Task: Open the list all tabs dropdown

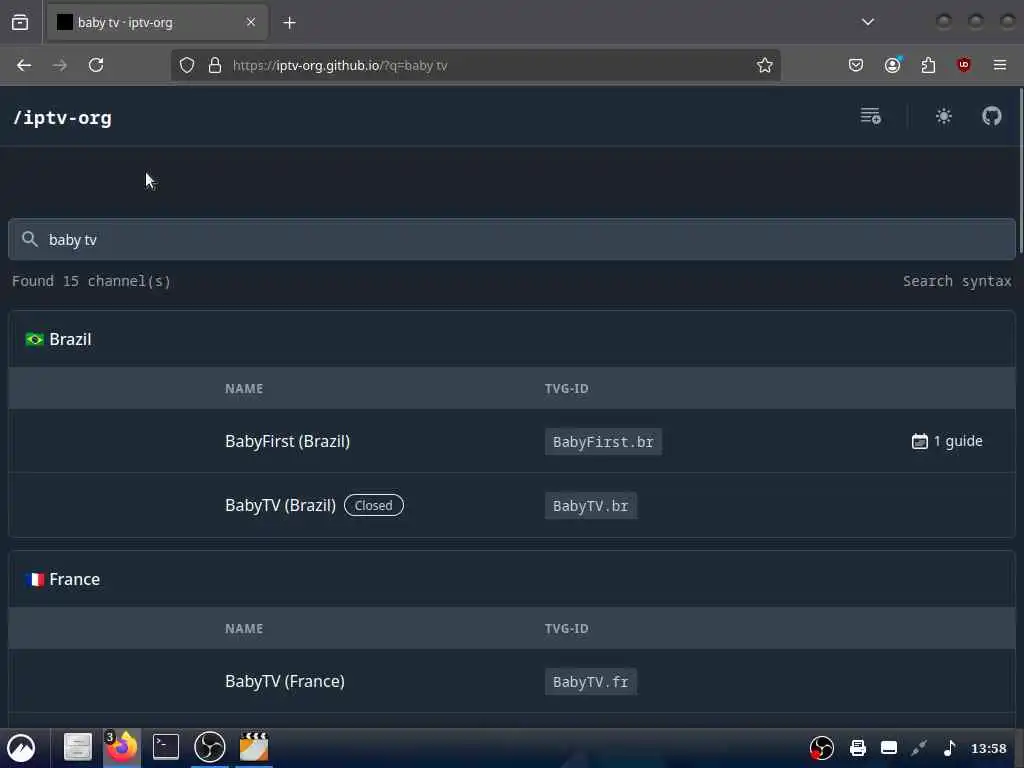Action: click(x=867, y=22)
